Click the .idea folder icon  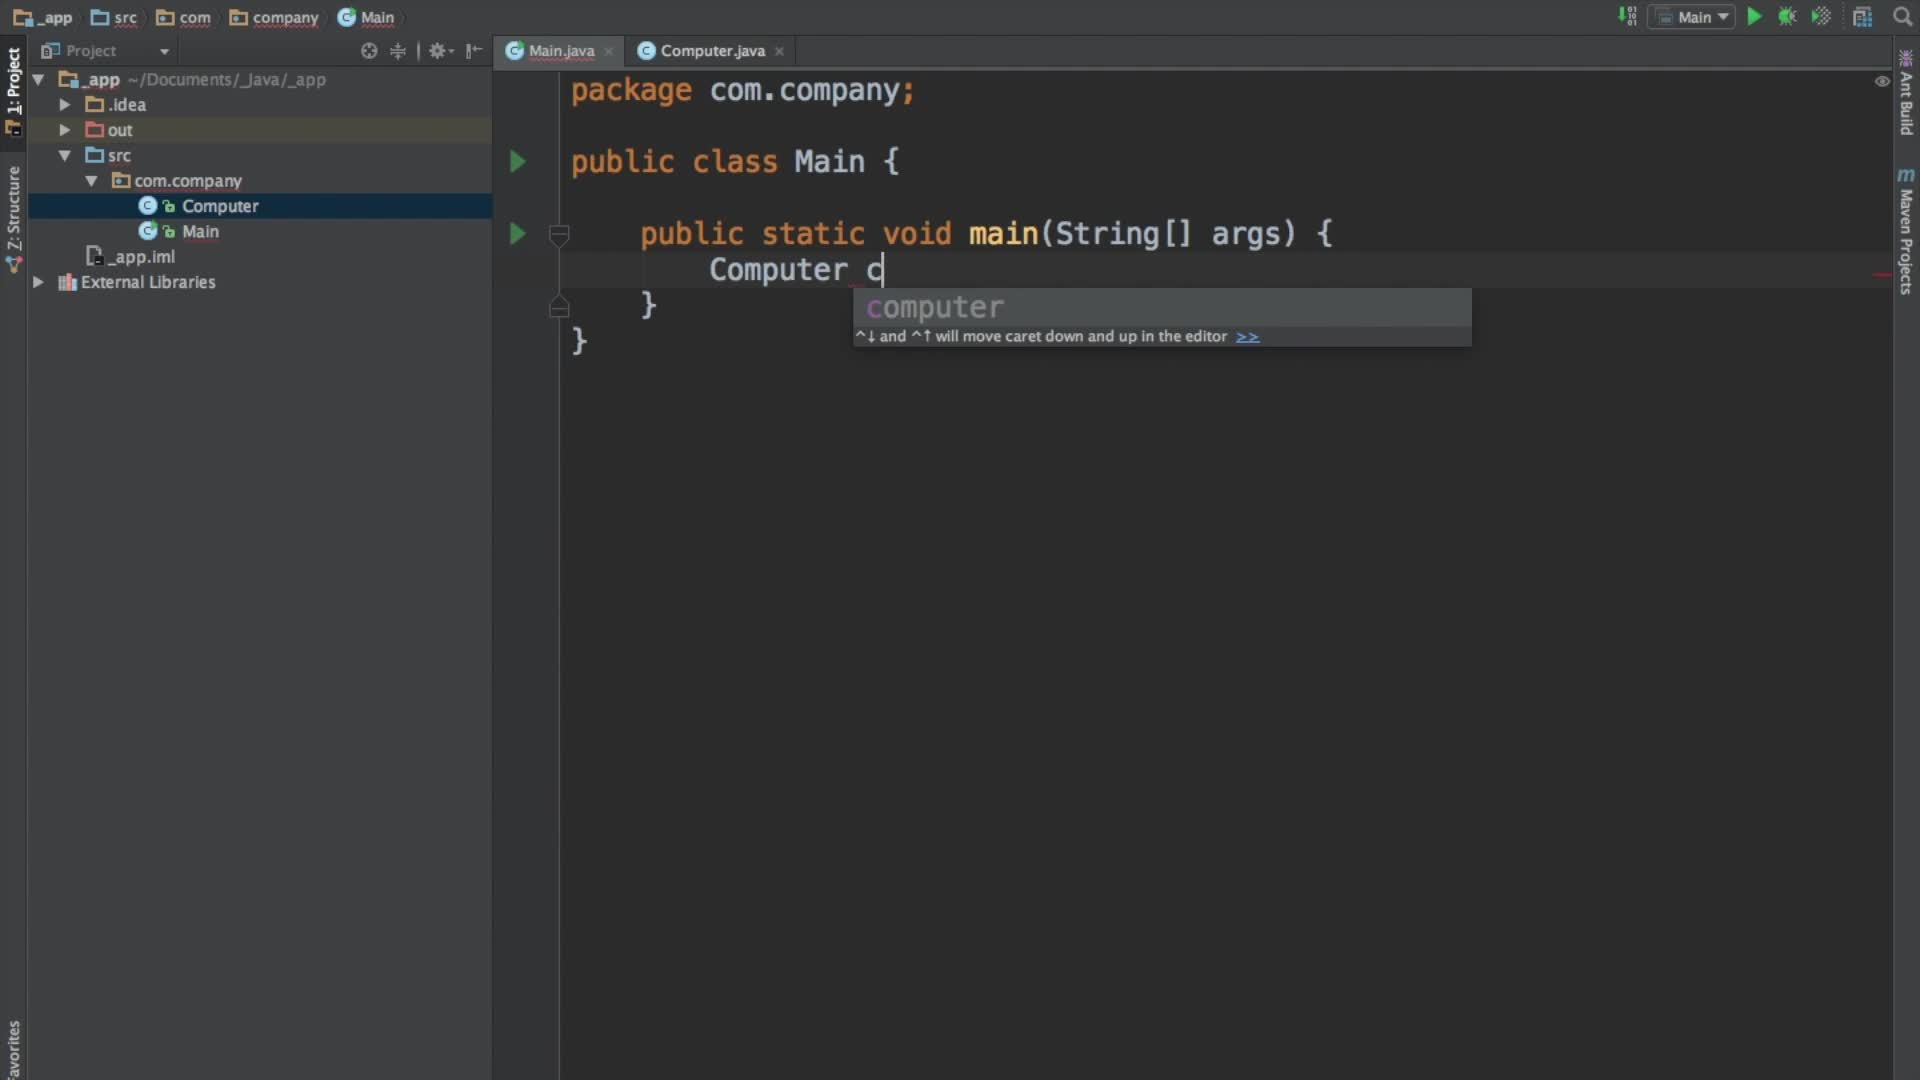95,104
